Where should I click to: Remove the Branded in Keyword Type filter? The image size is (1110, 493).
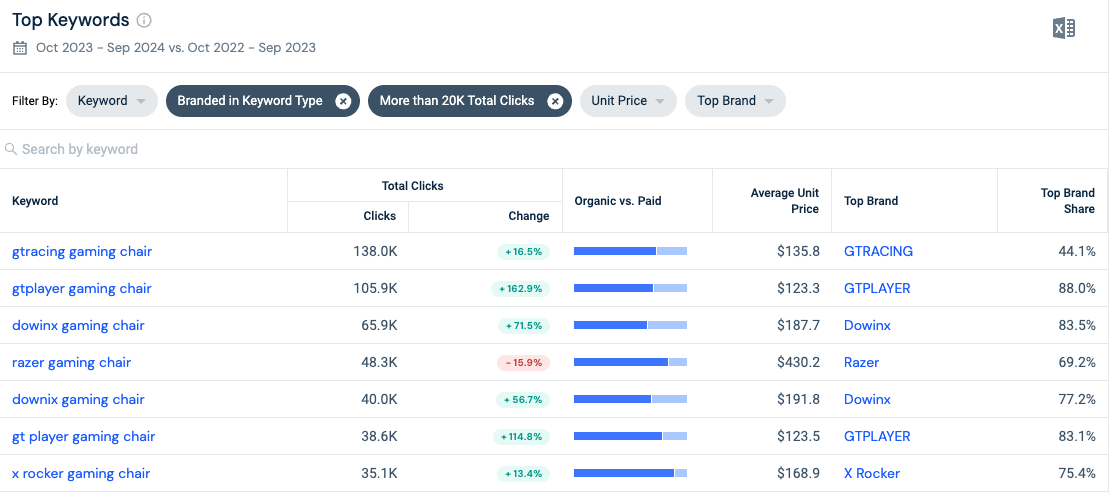click(343, 101)
